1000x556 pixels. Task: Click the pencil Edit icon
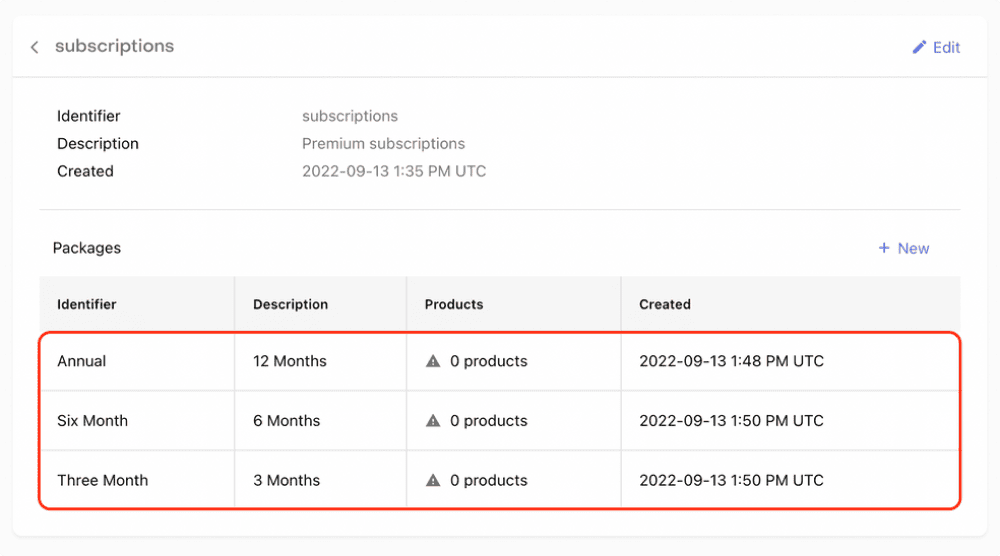(919, 47)
